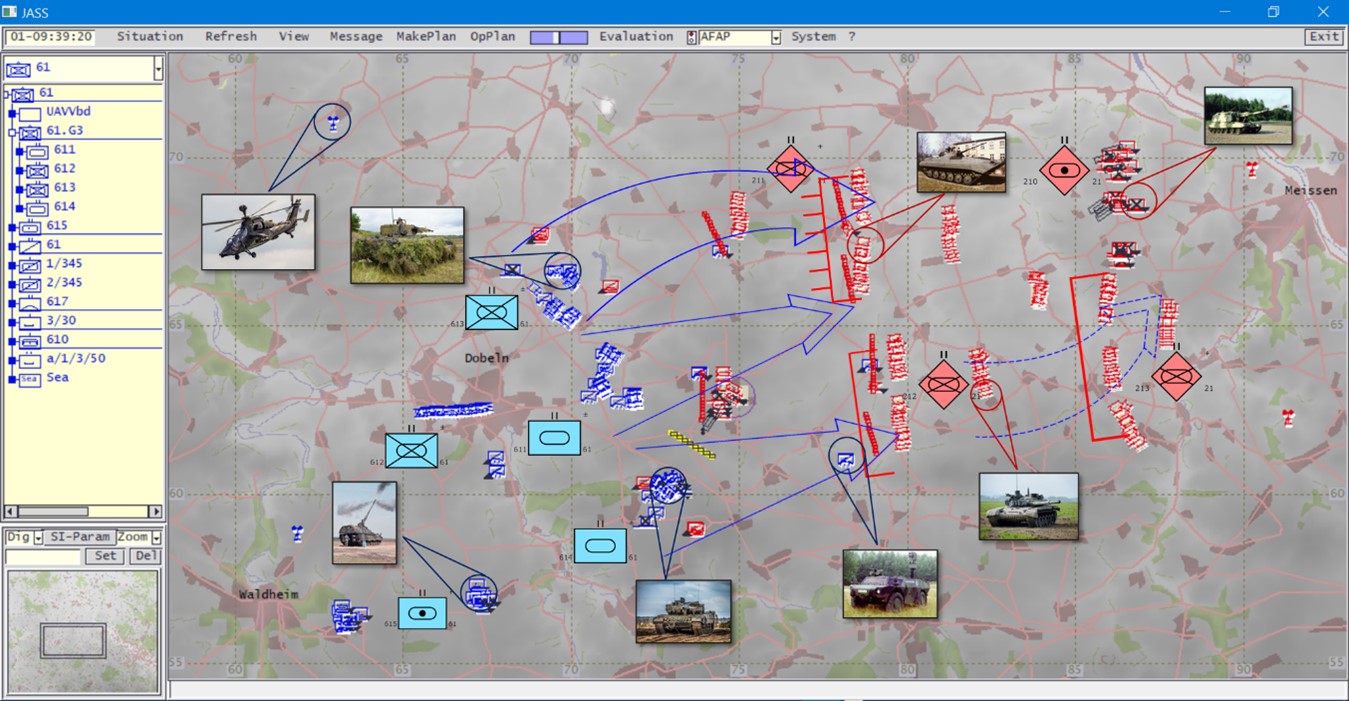Select unit 617 in the tree
Viewport: 1349px width, 701px height.
pos(57,301)
